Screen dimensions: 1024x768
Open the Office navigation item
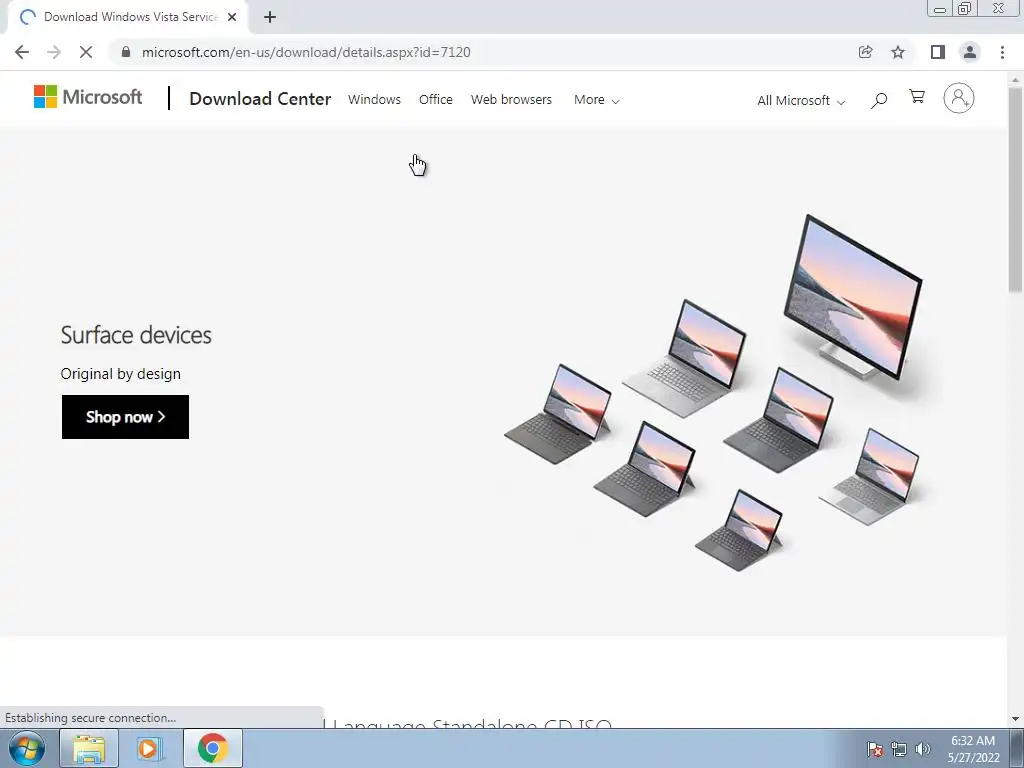coord(436,99)
